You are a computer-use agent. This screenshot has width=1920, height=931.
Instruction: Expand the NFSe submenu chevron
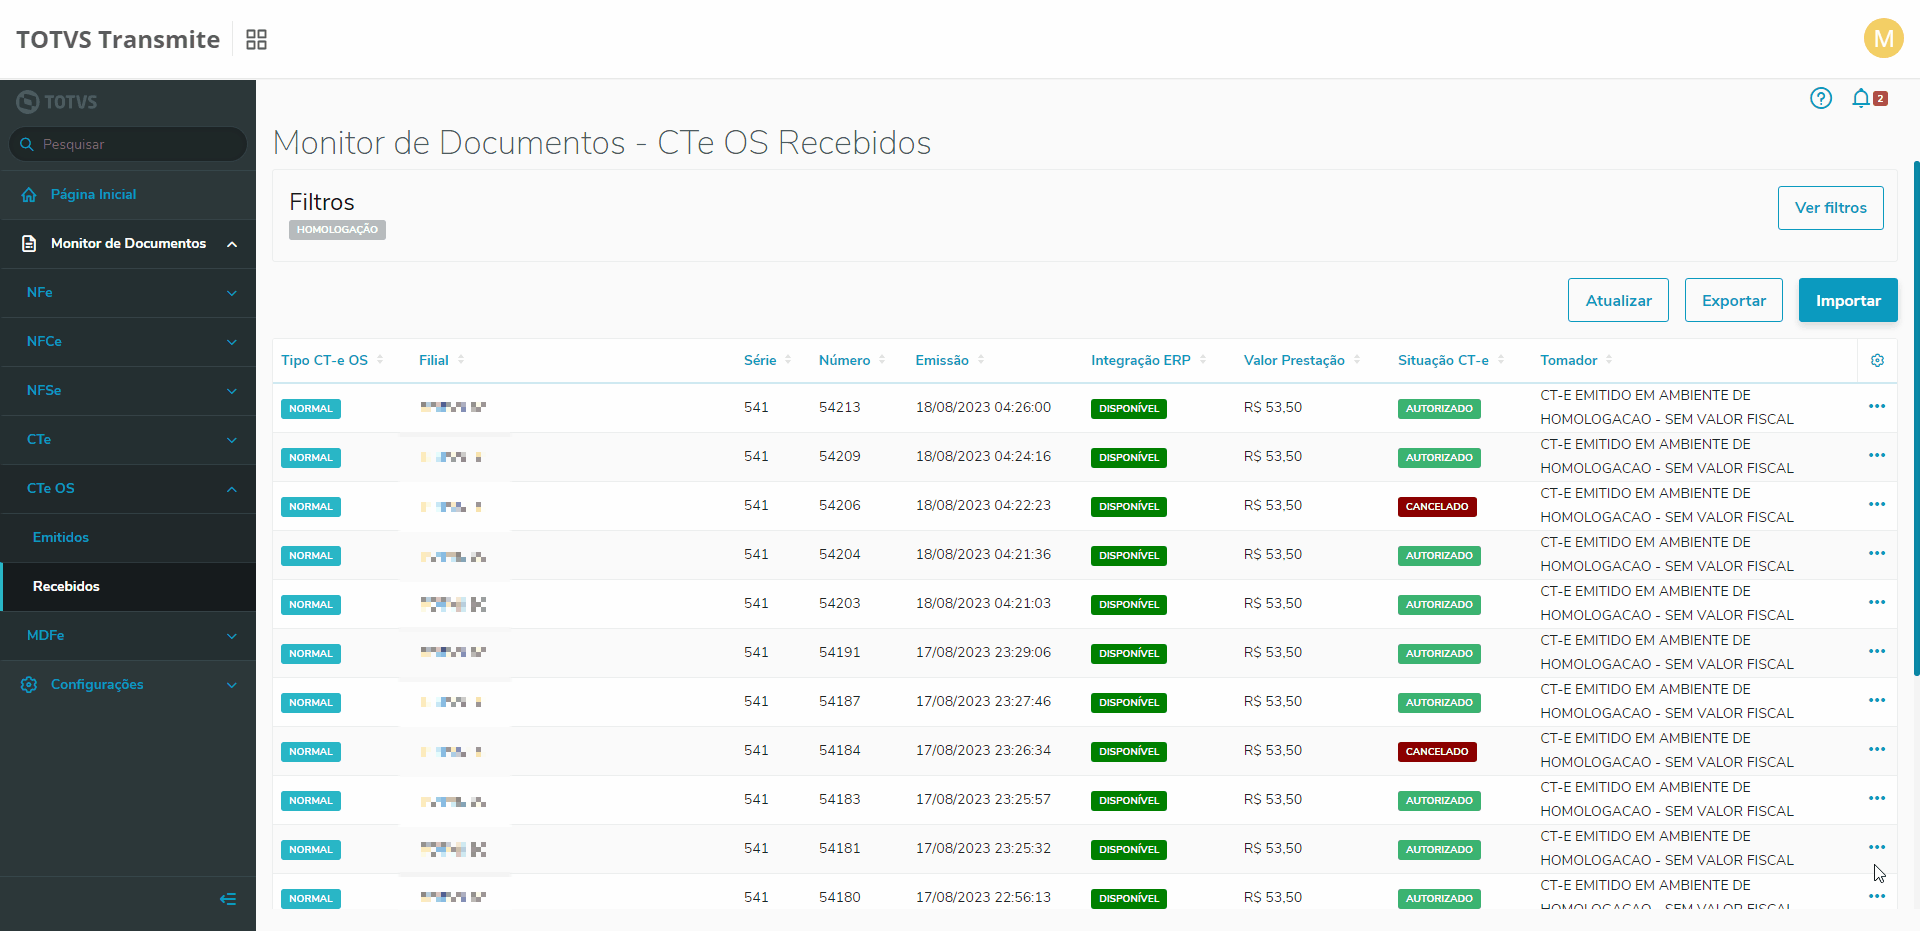click(232, 391)
